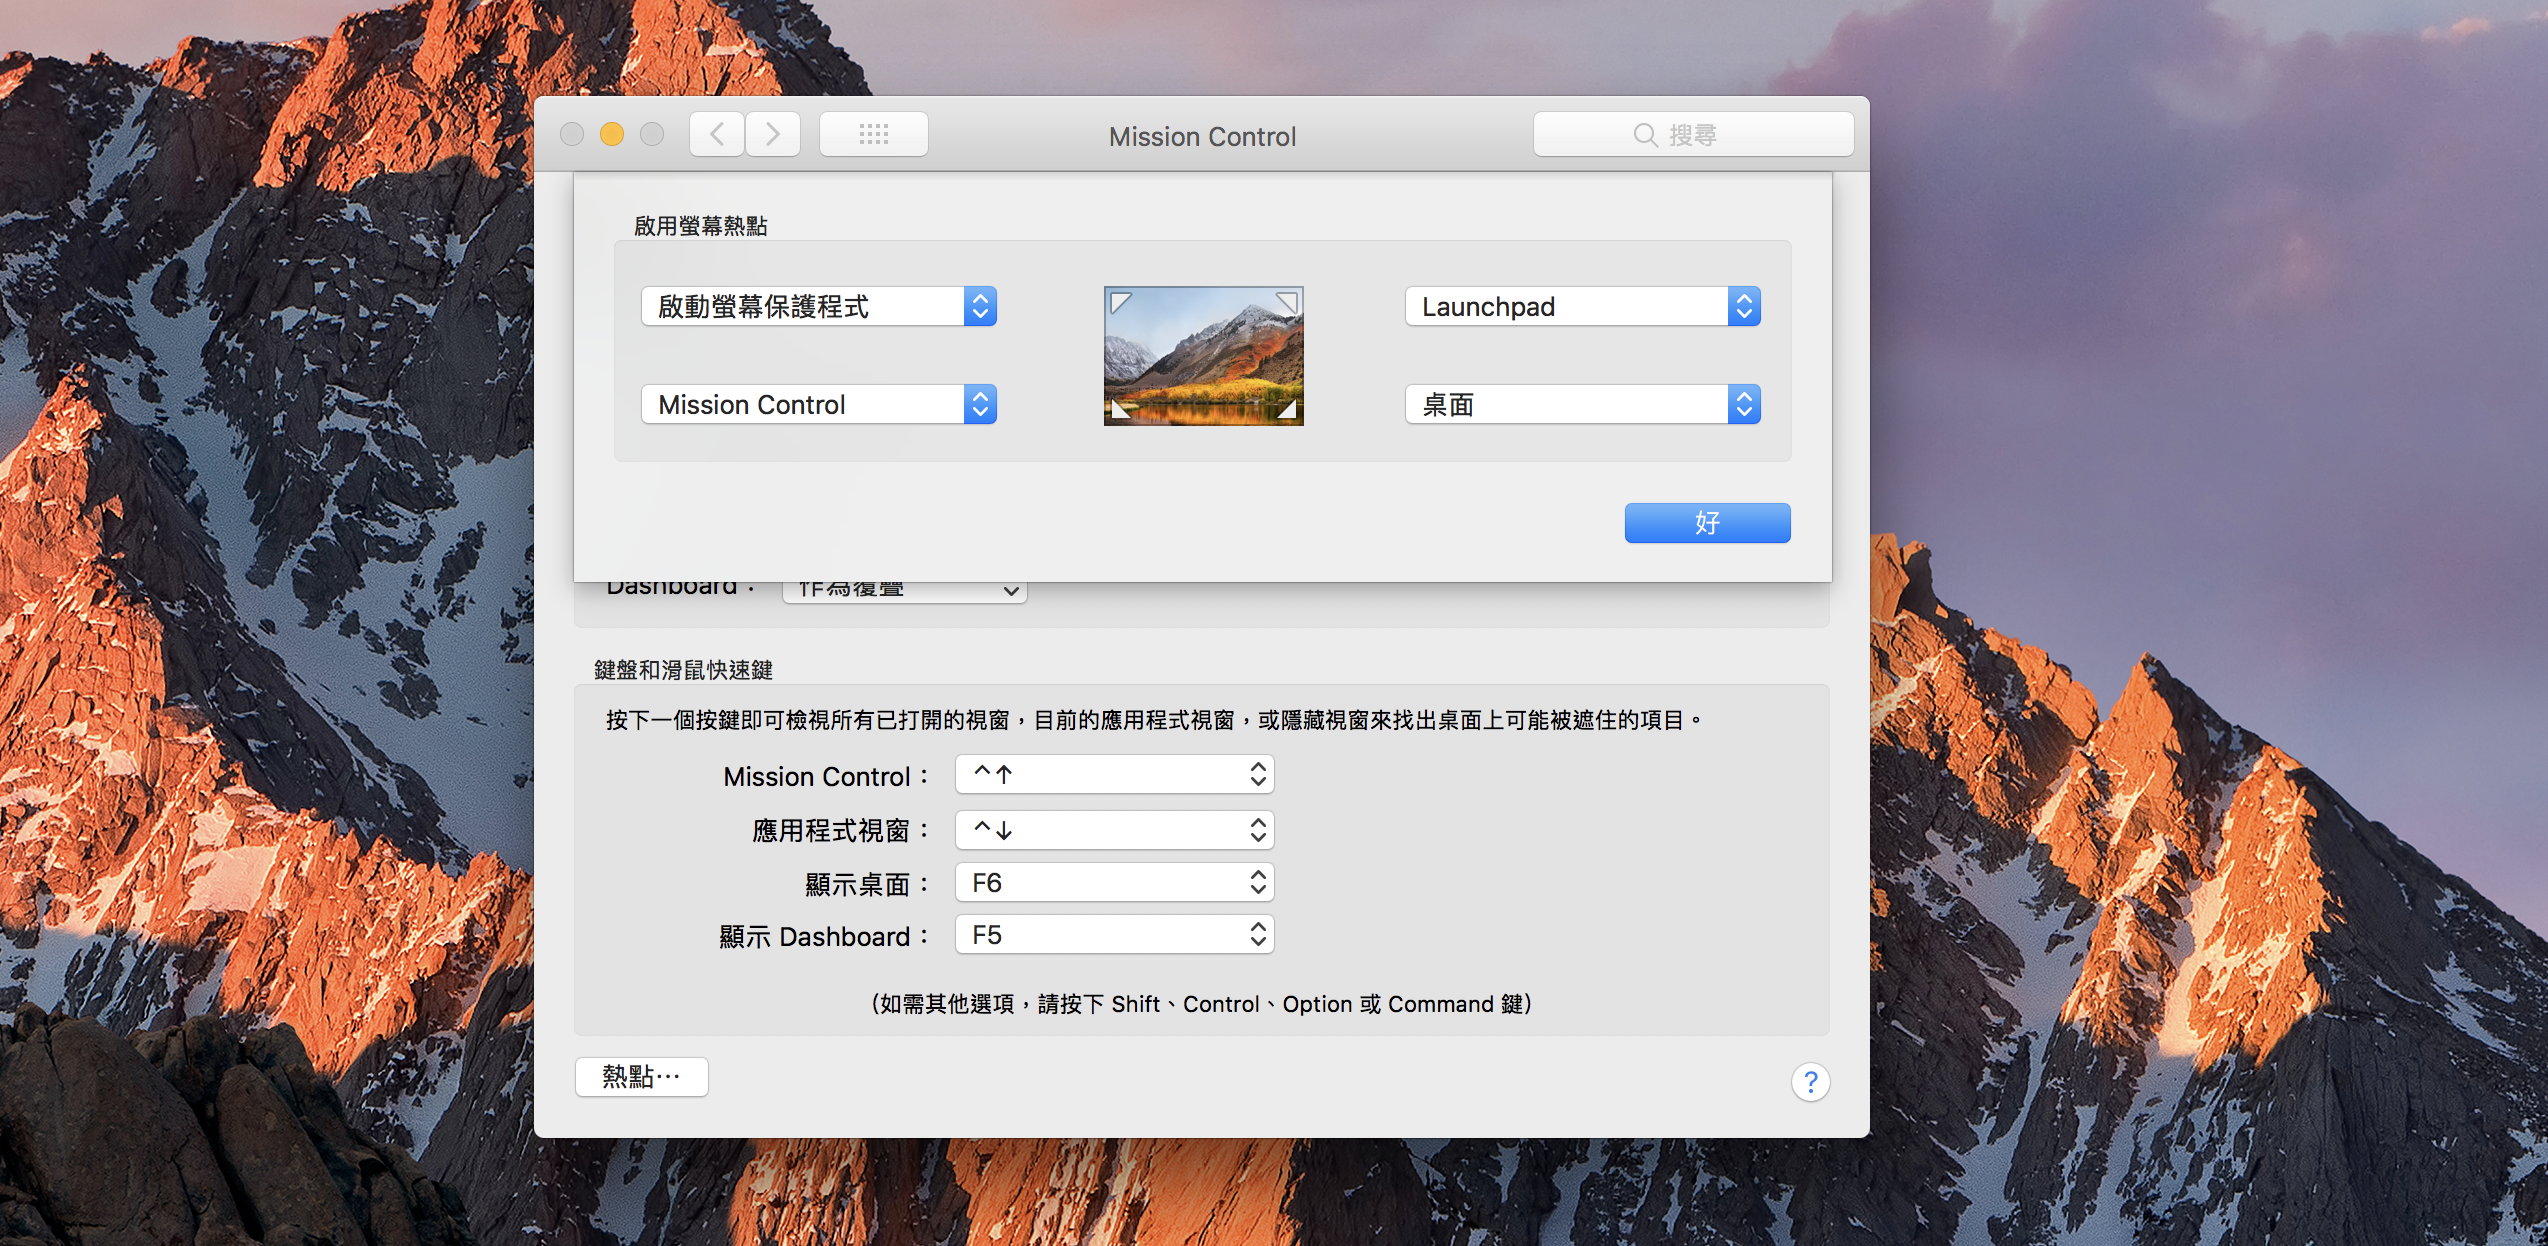
Task: Click the magnifier icon in the search field
Action: [x=1645, y=135]
